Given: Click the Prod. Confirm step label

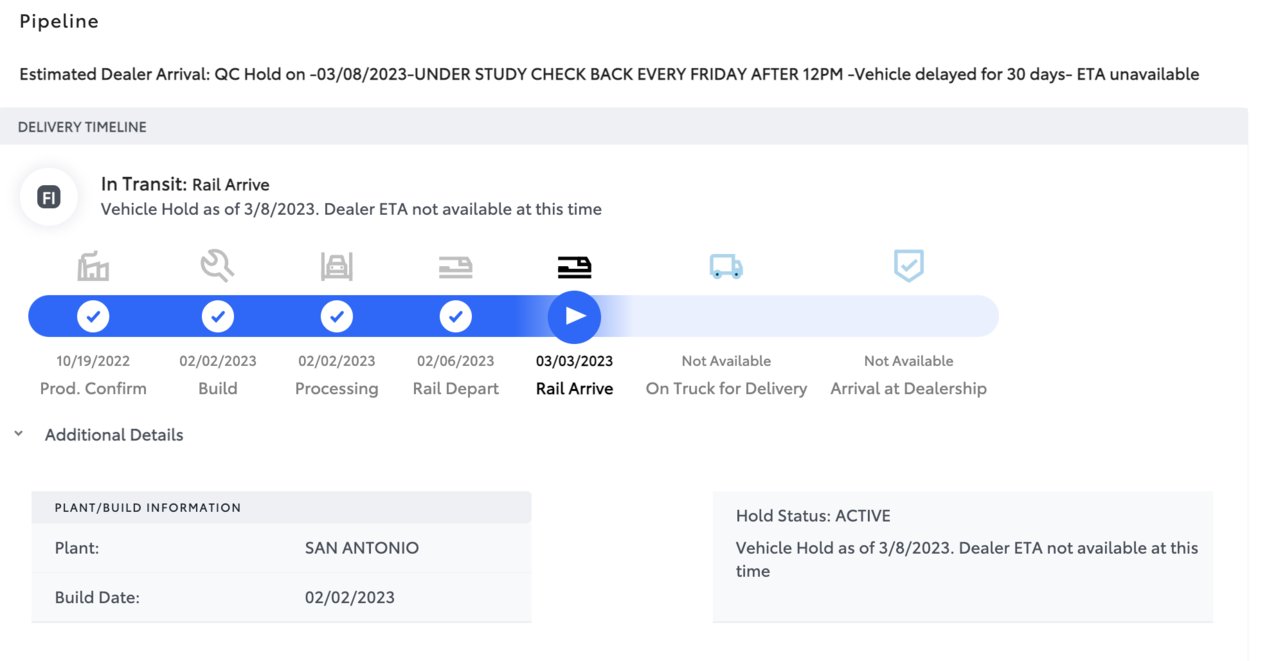Looking at the screenshot, I should tap(93, 389).
